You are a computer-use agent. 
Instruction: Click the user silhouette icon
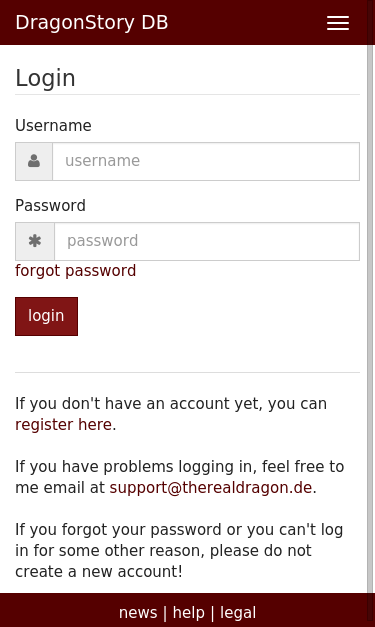(34, 161)
